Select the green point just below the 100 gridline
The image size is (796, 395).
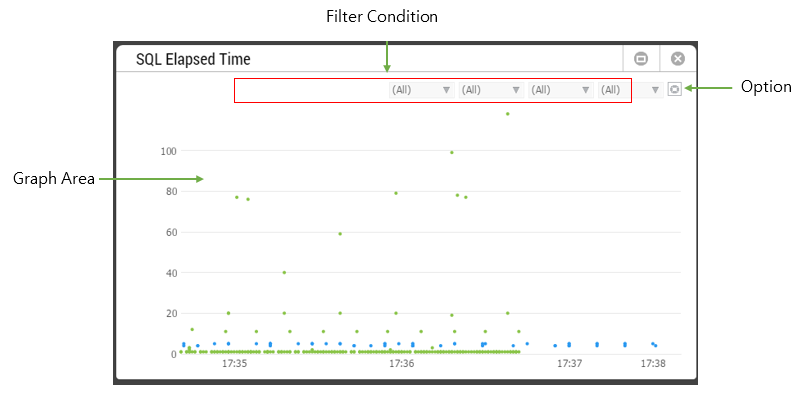tap(451, 152)
